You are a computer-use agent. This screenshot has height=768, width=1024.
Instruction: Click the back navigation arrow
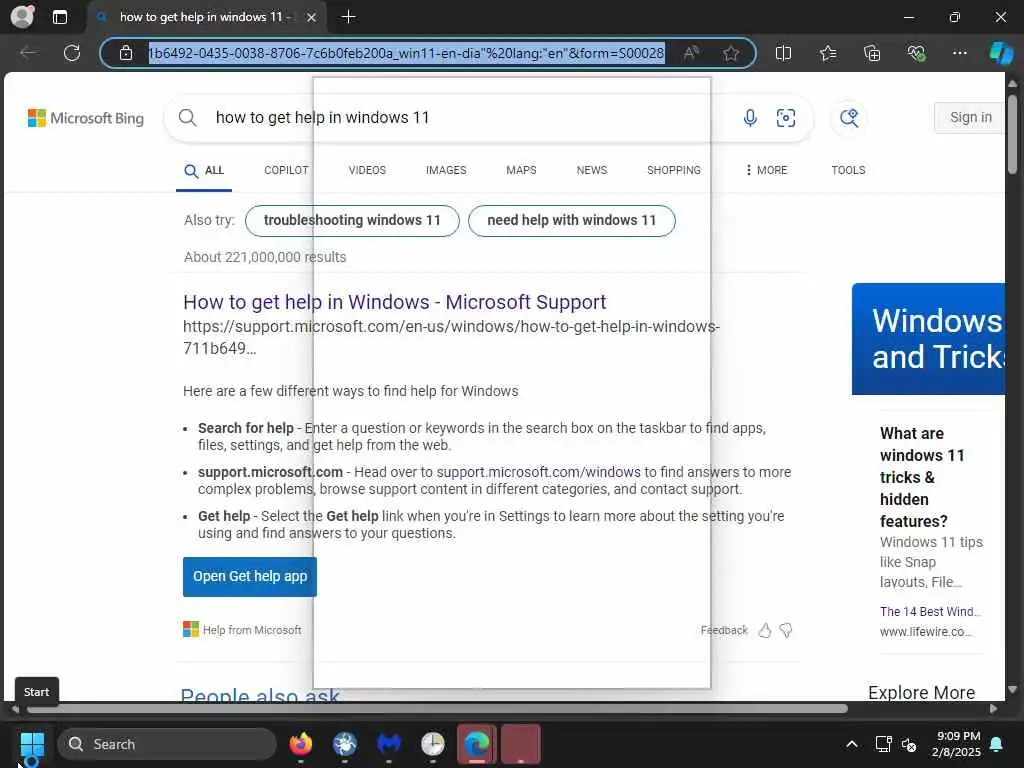(27, 53)
